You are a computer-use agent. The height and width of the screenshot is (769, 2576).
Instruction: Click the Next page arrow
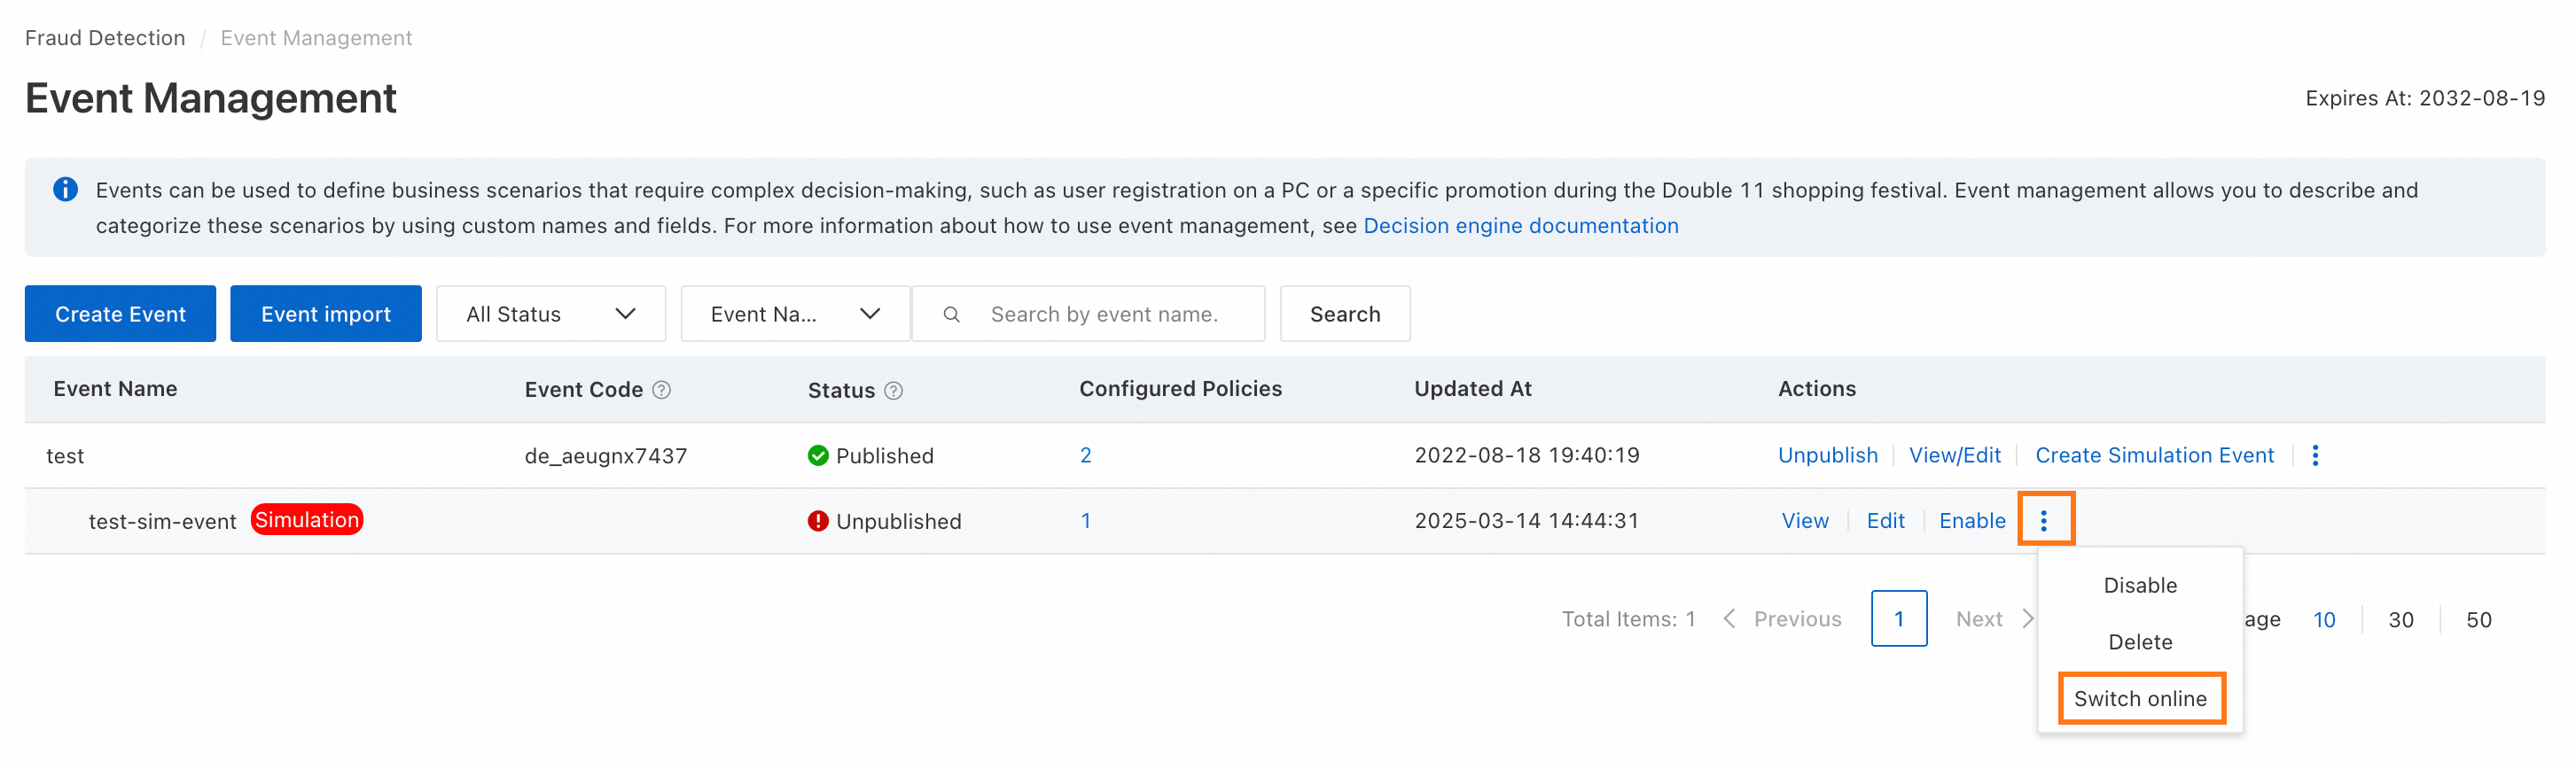pyautogui.click(x=2027, y=619)
